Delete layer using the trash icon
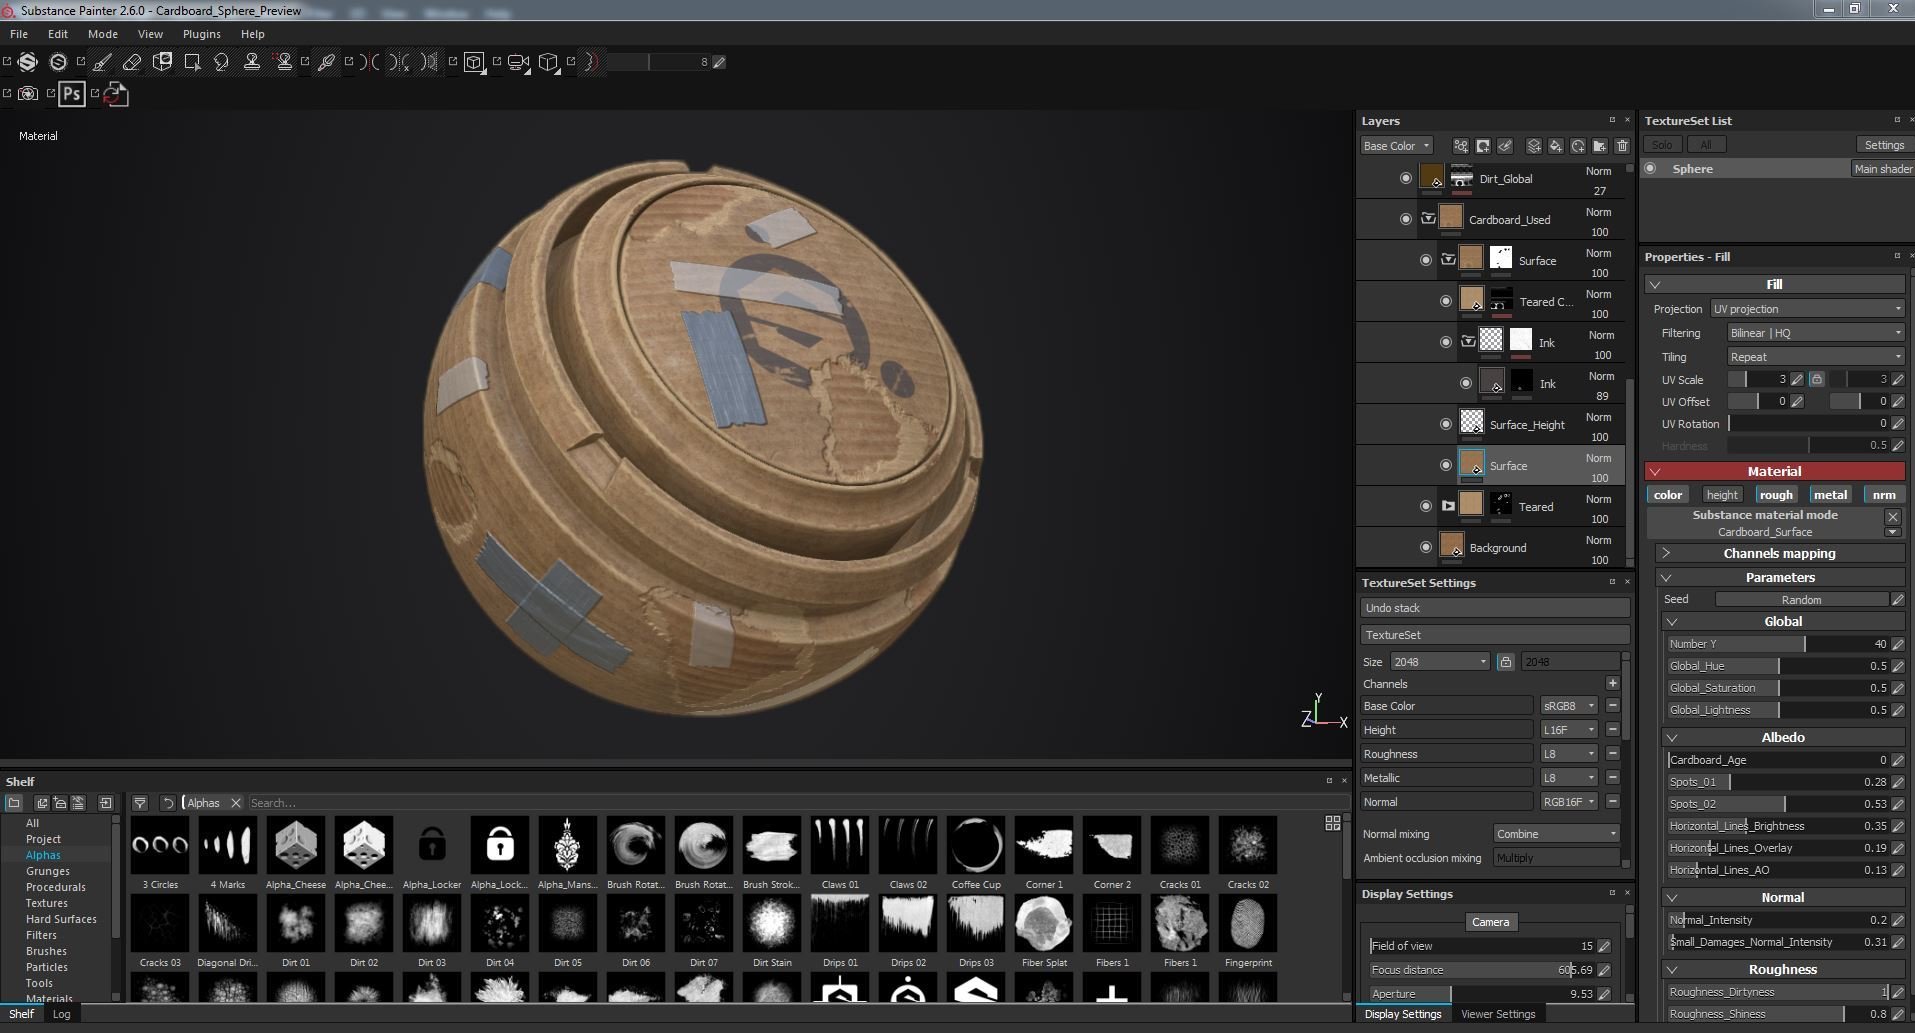 [x=1622, y=146]
